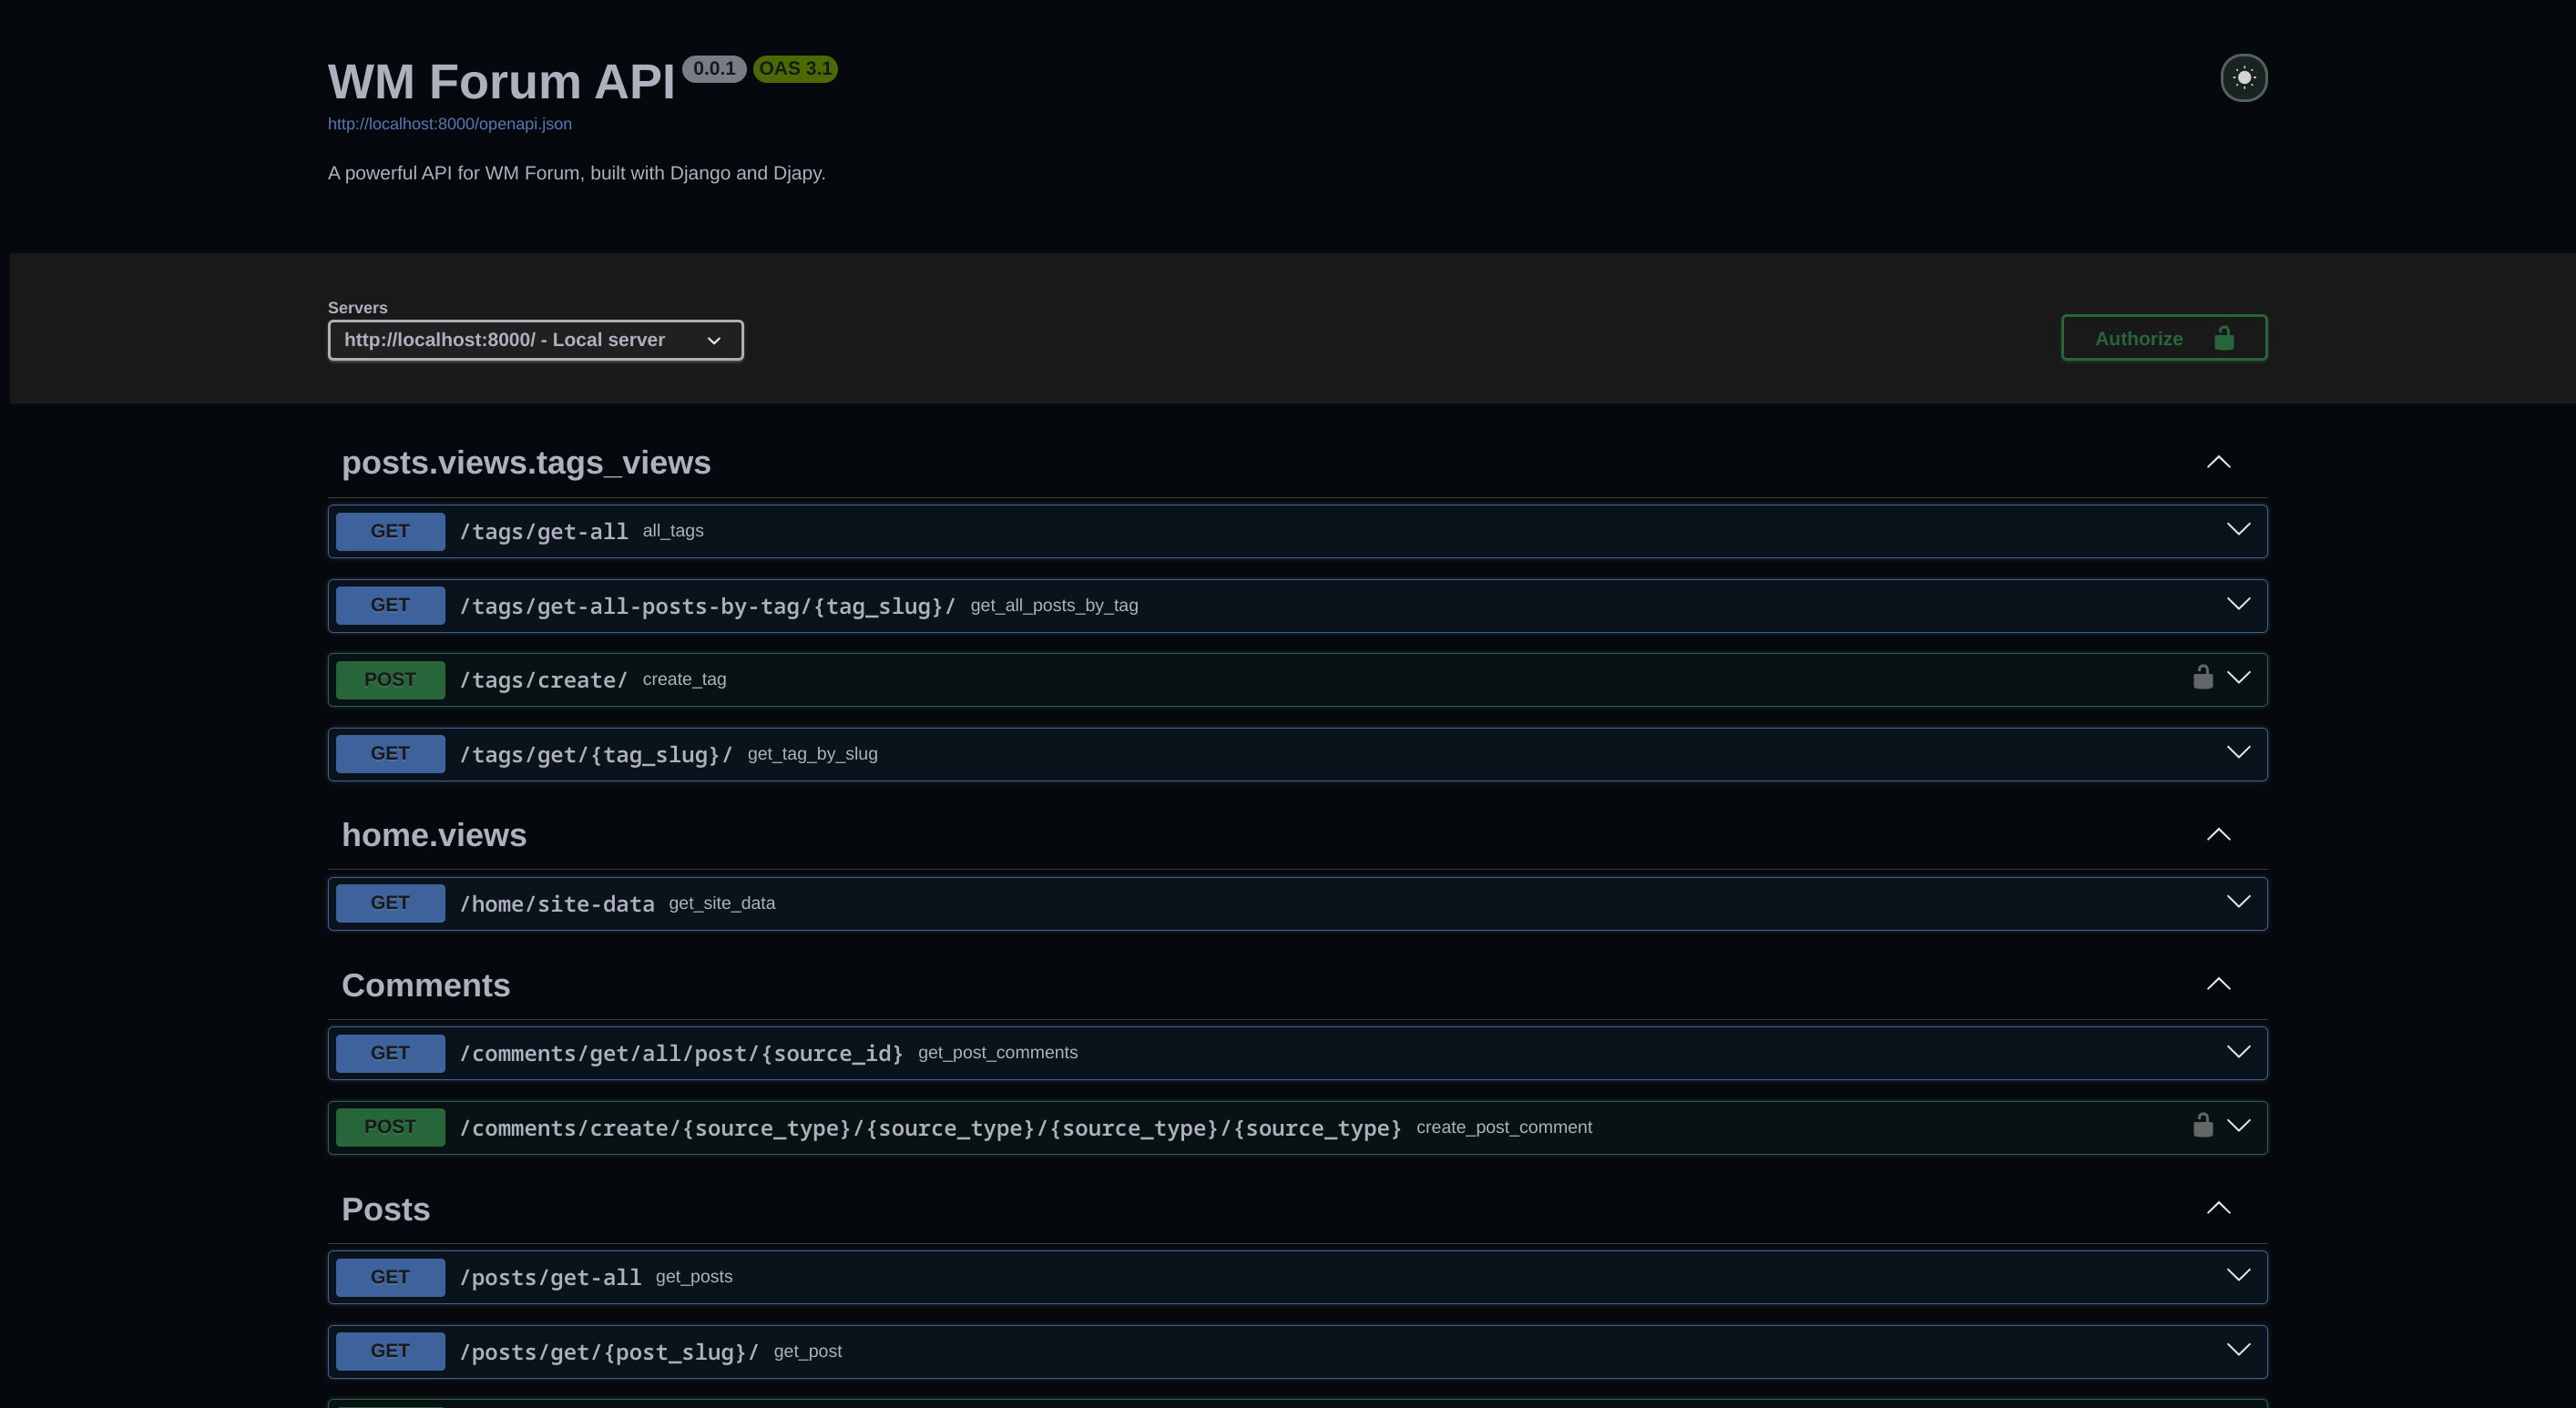
Task: Click the get_post operation label
Action: (x=808, y=1351)
